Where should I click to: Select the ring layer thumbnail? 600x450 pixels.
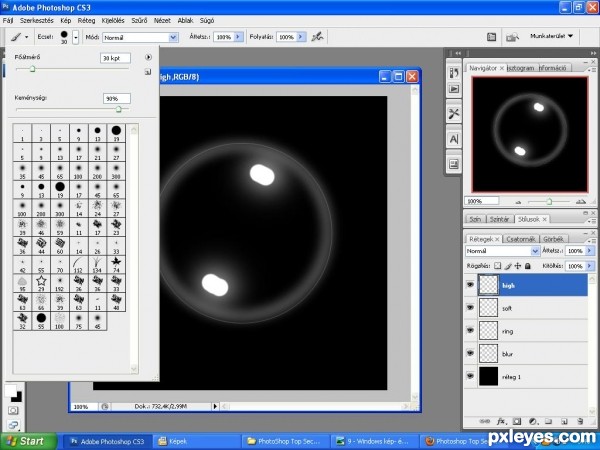pos(489,331)
